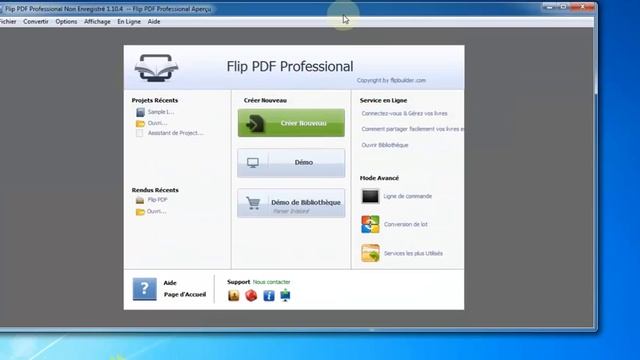Image resolution: width=640 pixels, height=360 pixels.
Task: Click Copyright by flipbuilder.com link
Action: point(391,80)
